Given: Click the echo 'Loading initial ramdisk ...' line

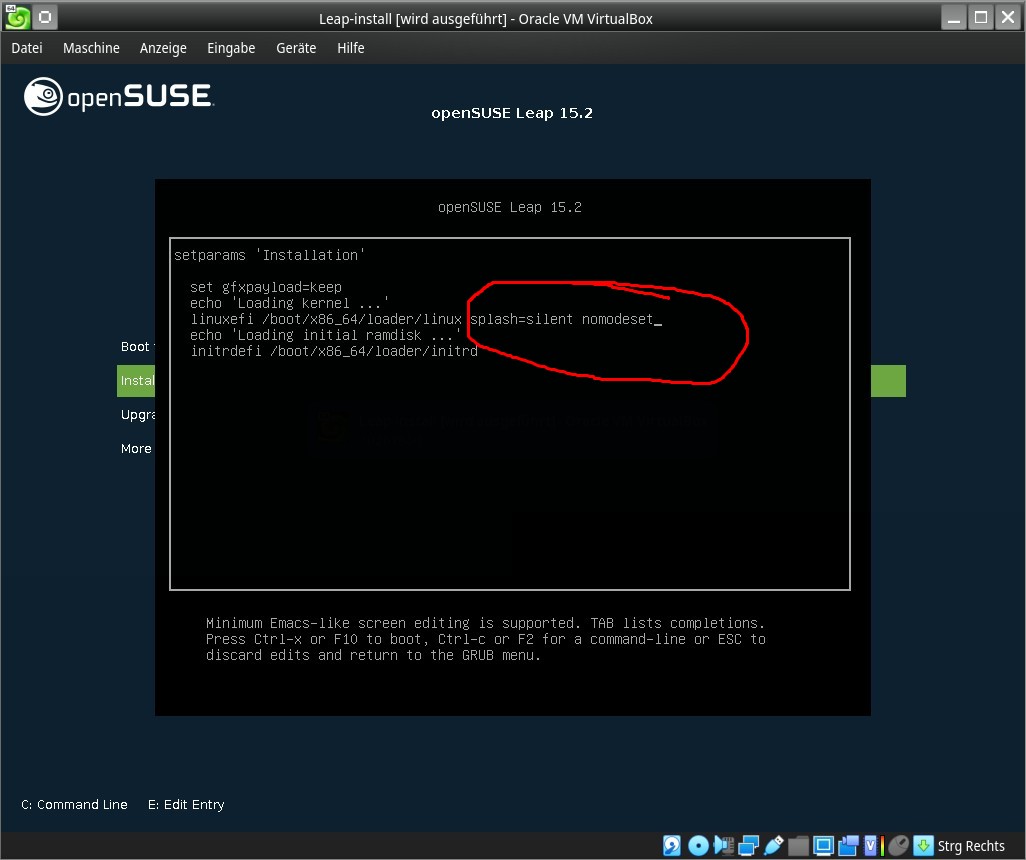Looking at the screenshot, I should tap(325, 335).
